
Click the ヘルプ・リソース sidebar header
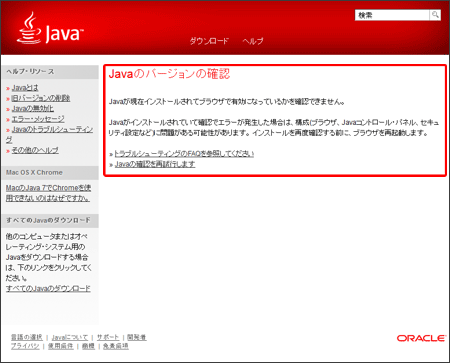click(50, 72)
